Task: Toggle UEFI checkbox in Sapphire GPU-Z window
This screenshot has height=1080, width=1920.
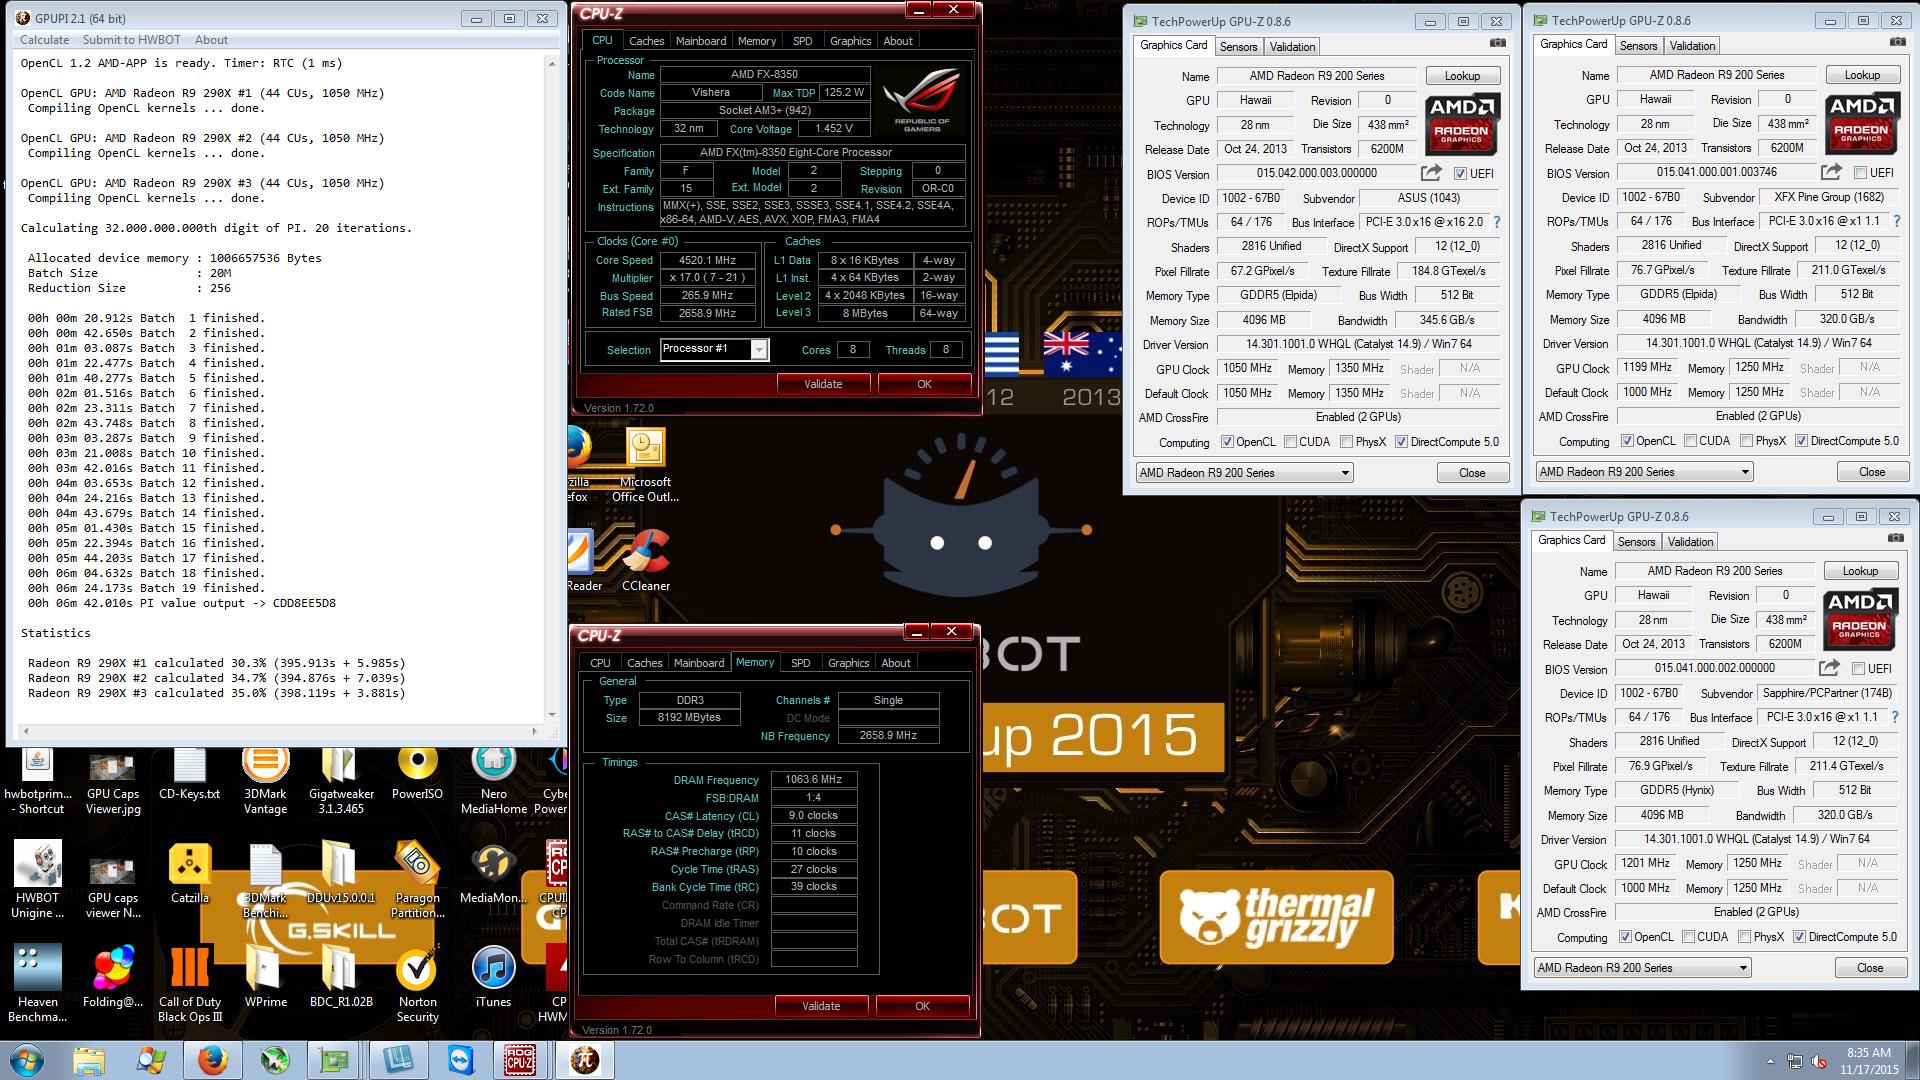Action: click(x=1858, y=668)
